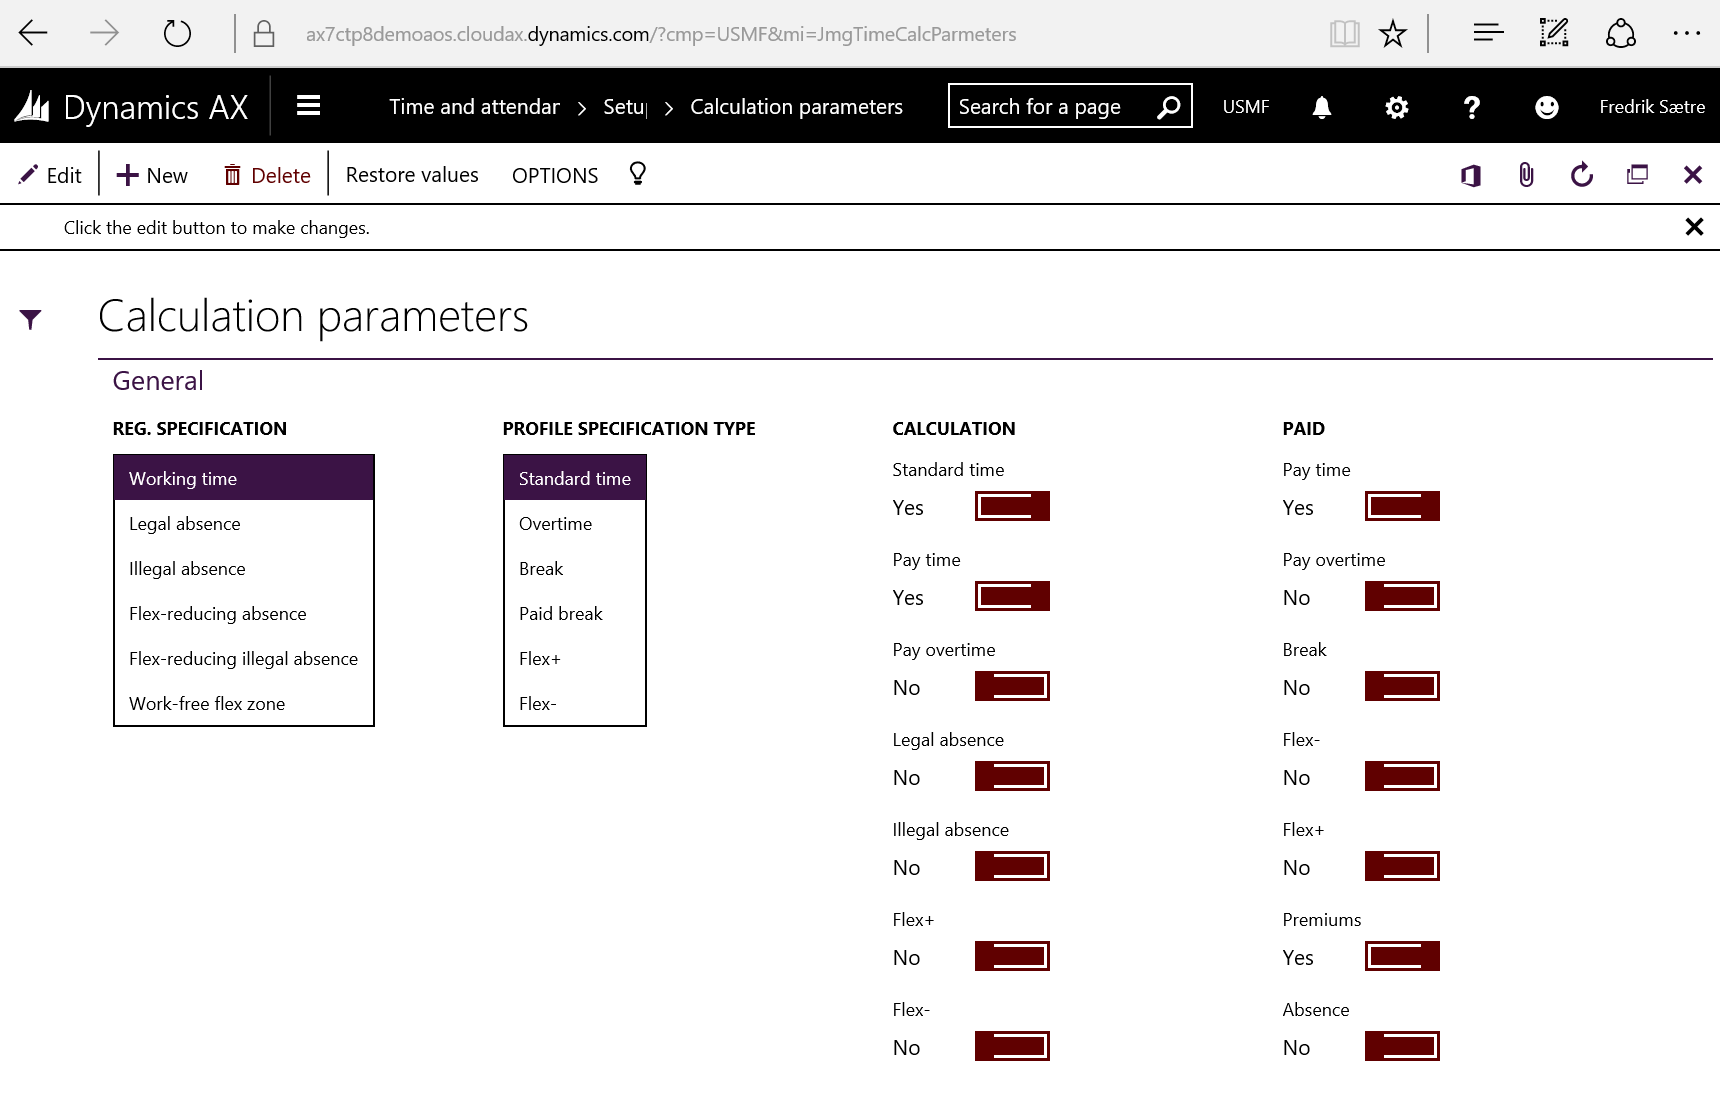Click the lightbulb icon in the action bar
1720x1105 pixels.
click(637, 174)
